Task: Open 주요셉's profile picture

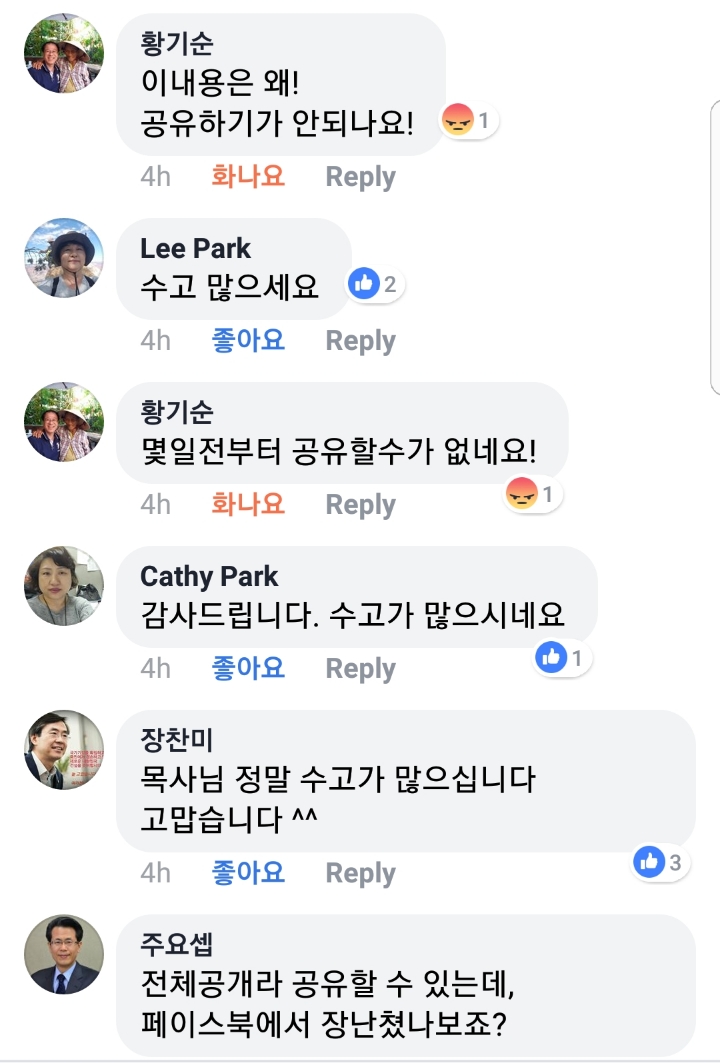Action: 63,954
